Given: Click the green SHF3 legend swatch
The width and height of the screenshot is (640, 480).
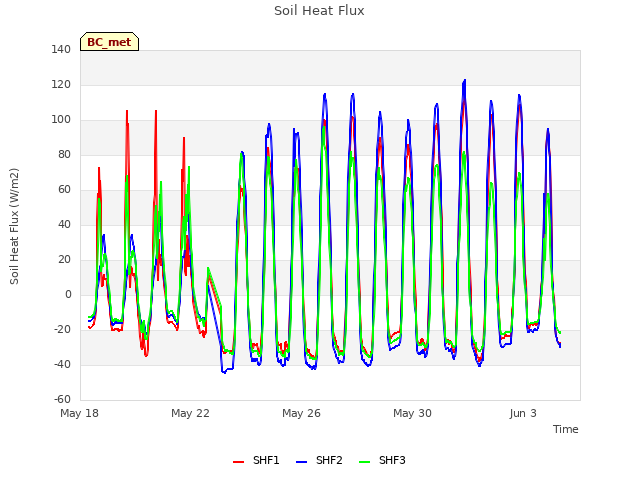Looking at the screenshot, I should point(364,462).
